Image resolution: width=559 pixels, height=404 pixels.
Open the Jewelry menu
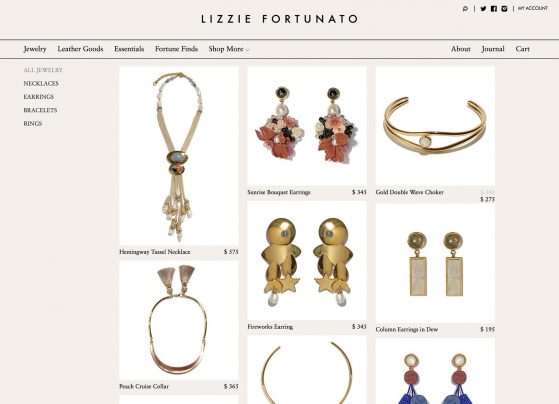35,49
